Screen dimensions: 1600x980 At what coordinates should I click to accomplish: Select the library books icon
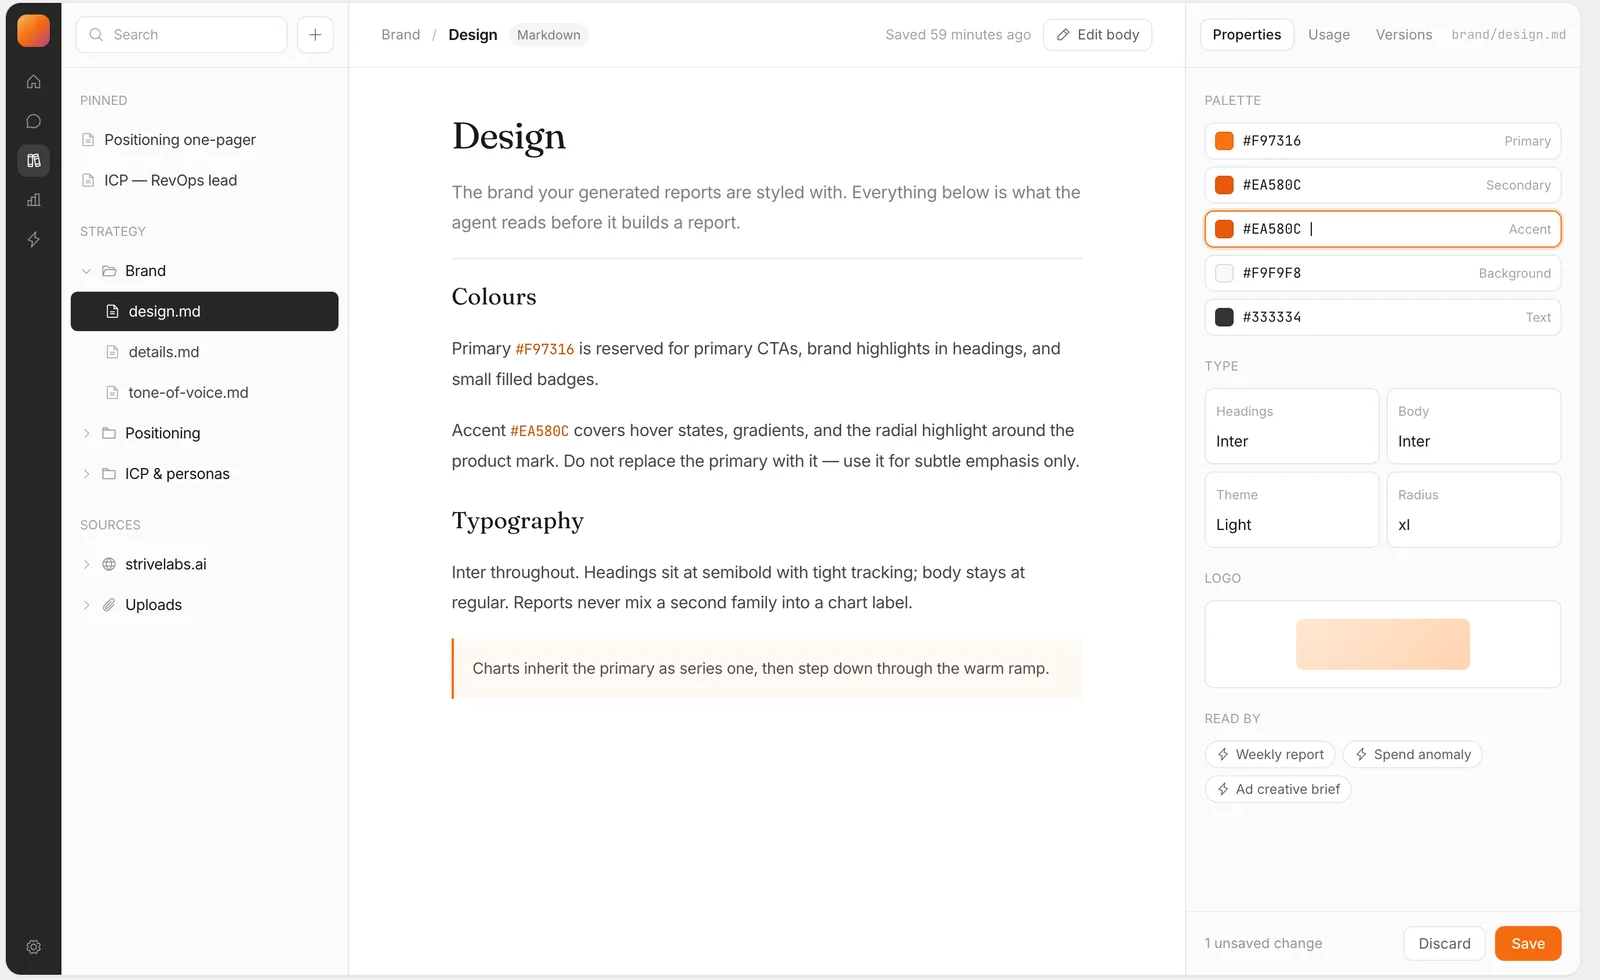tap(33, 160)
